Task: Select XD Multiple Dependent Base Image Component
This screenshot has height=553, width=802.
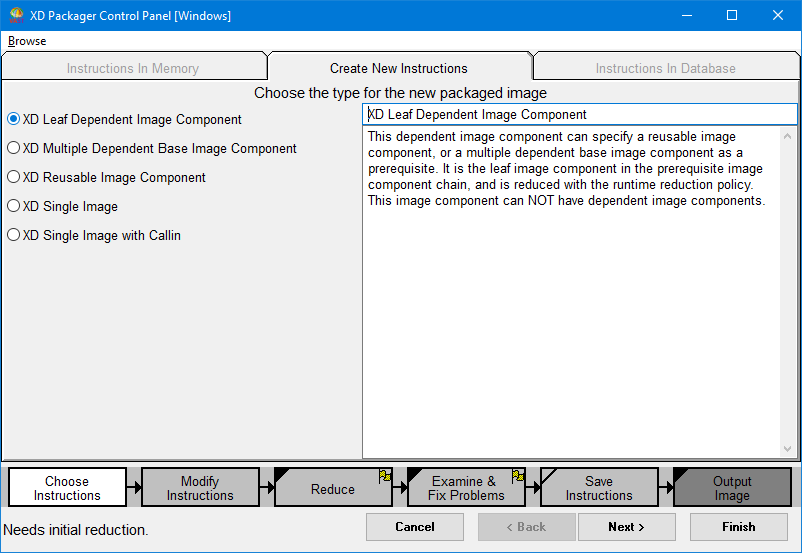Action: (14, 148)
